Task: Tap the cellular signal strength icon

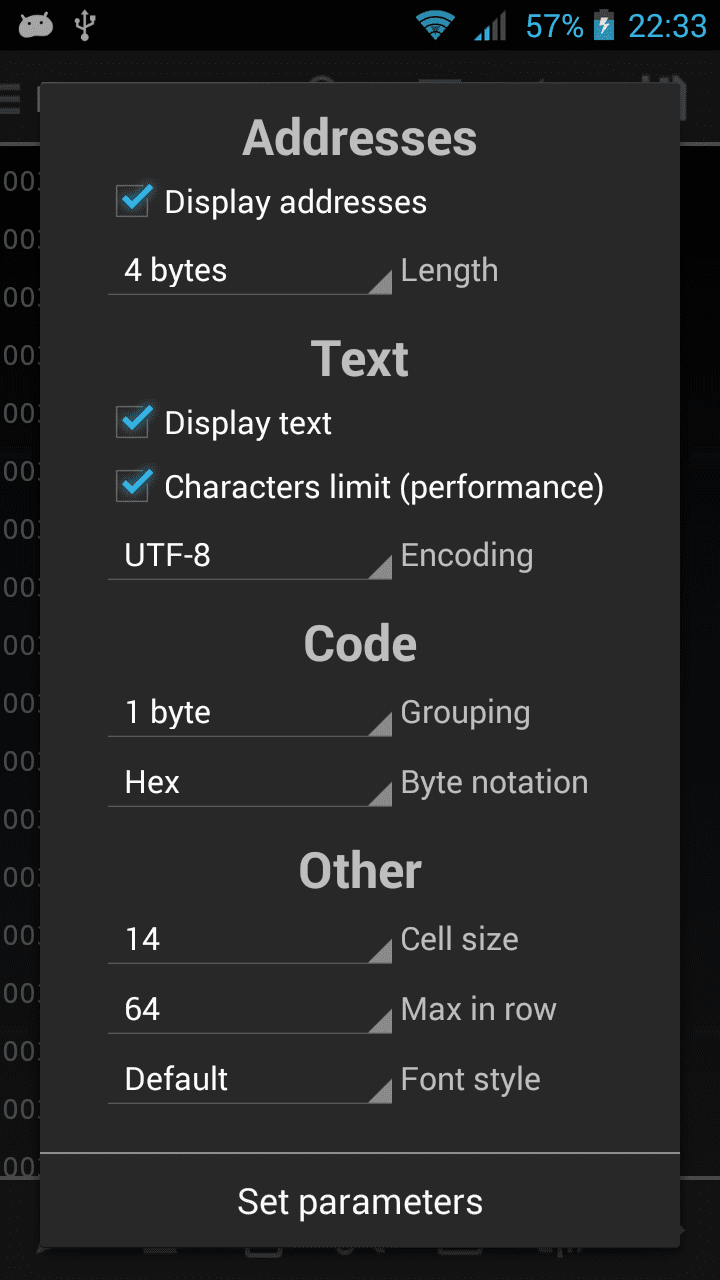Action: [x=490, y=26]
